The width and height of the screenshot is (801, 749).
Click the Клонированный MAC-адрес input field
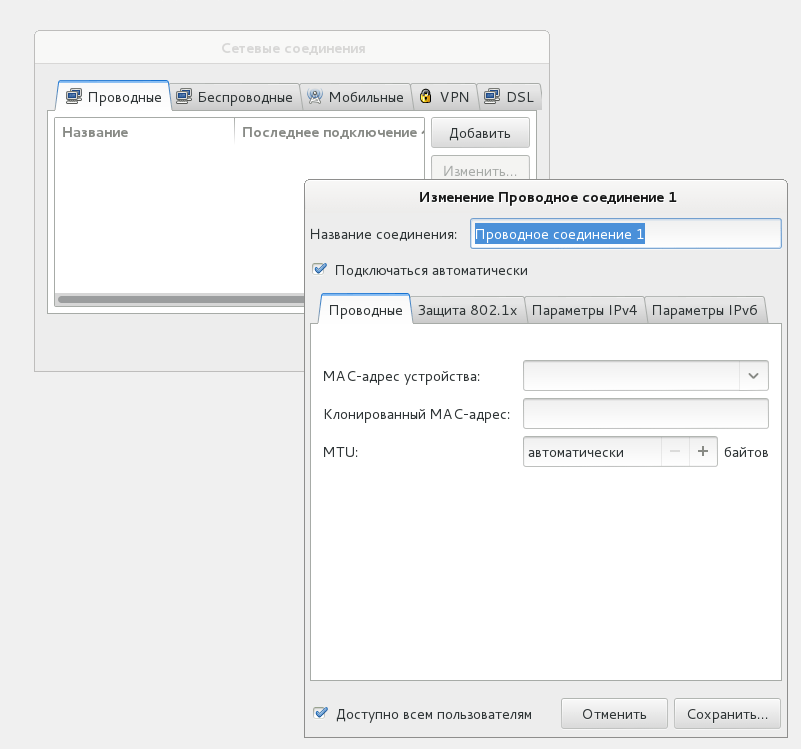(x=646, y=413)
